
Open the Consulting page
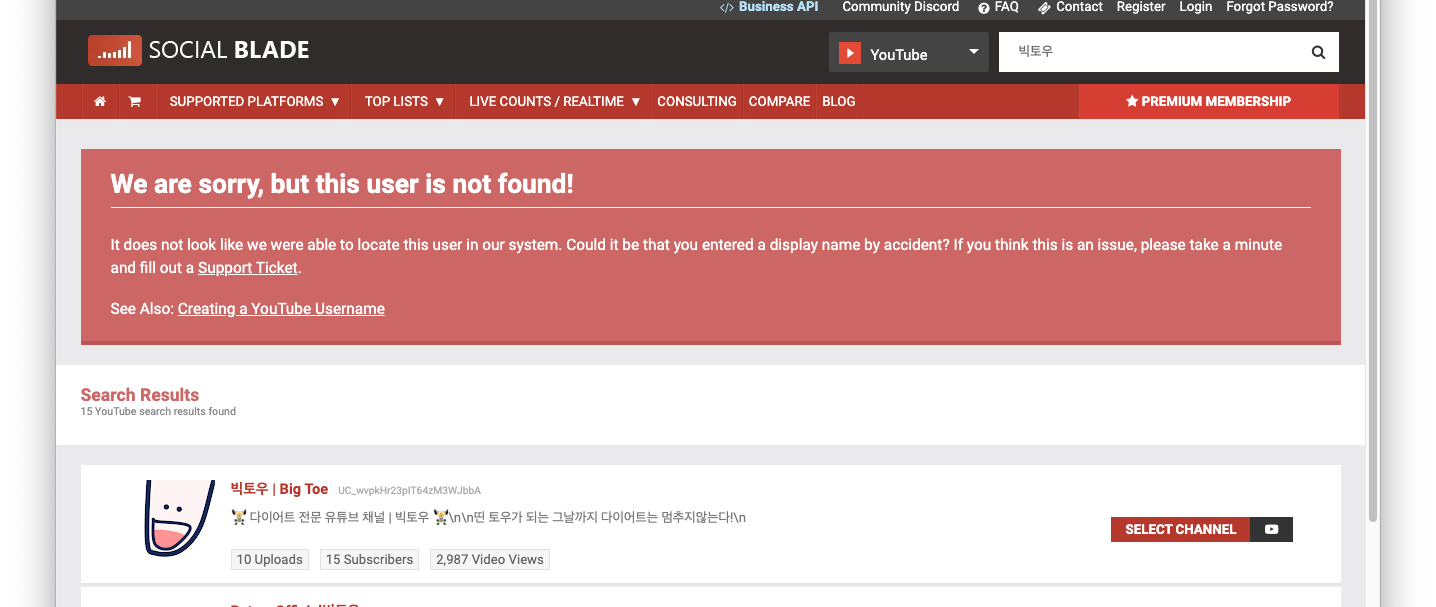[697, 102]
